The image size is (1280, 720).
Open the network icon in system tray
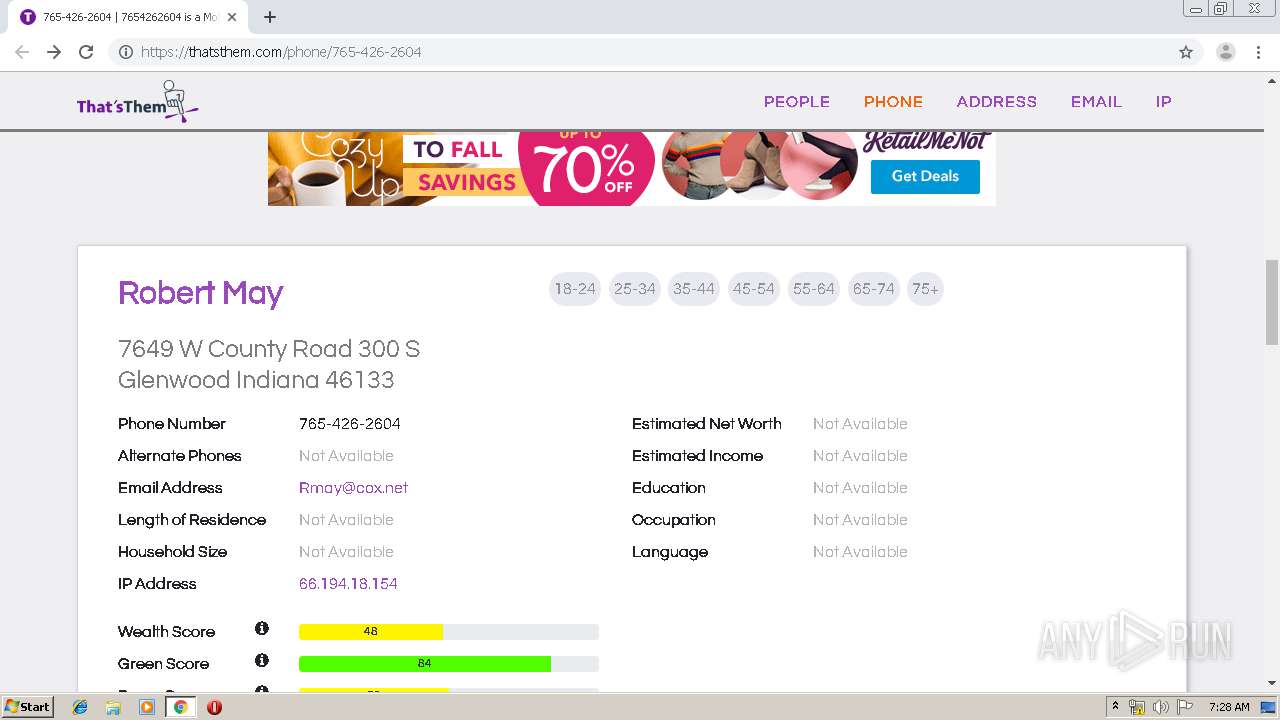pyautogui.click(x=1137, y=707)
